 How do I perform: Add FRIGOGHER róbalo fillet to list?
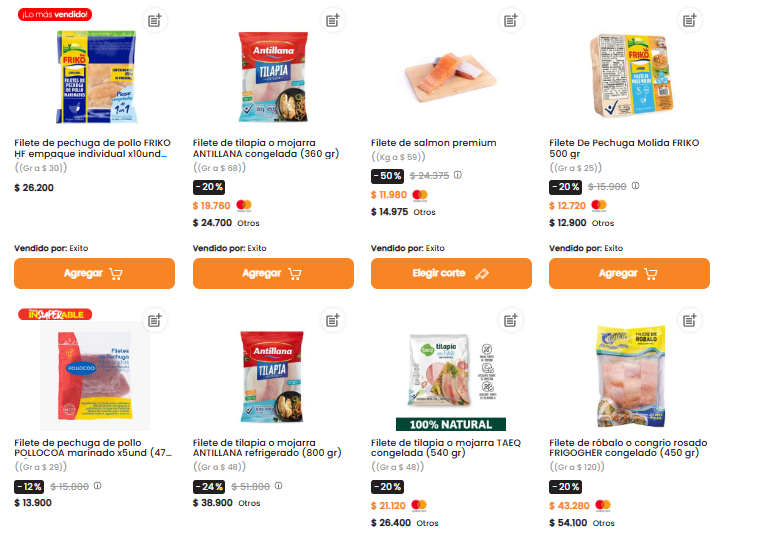click(689, 320)
